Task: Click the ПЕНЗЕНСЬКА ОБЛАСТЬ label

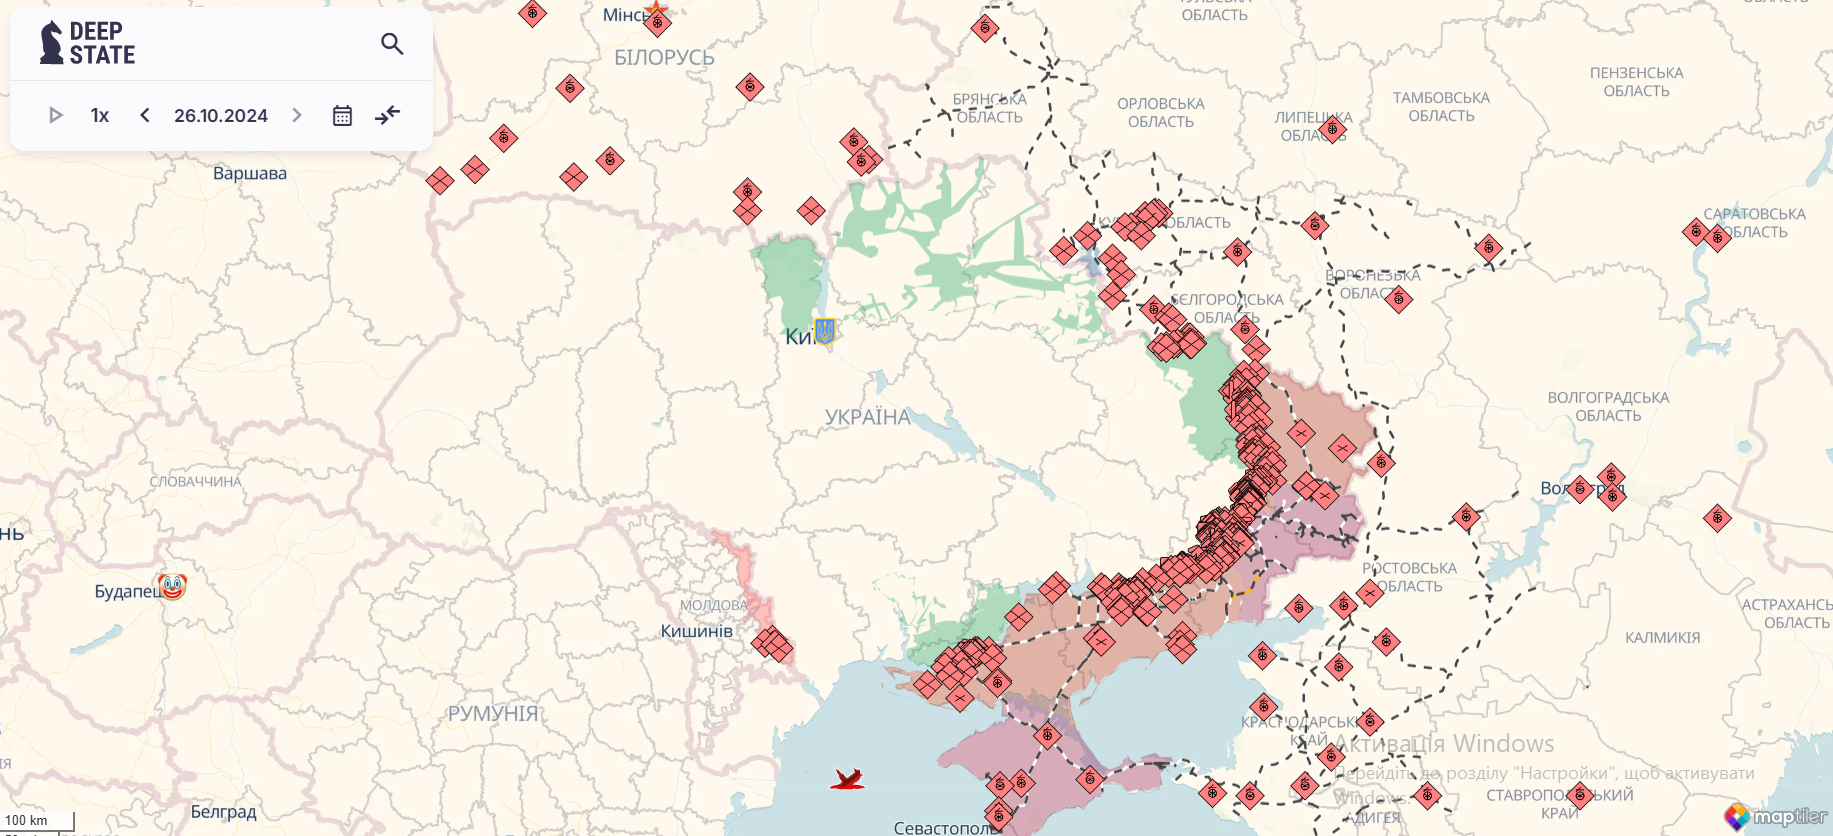Action: click(x=1637, y=82)
